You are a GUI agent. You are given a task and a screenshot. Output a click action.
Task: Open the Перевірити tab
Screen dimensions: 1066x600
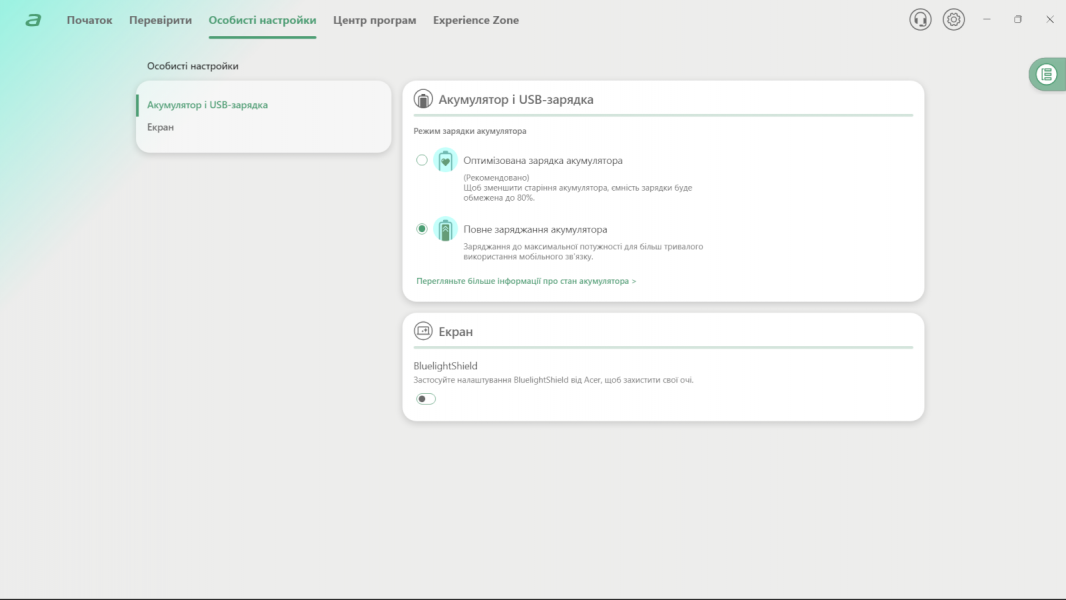160,20
